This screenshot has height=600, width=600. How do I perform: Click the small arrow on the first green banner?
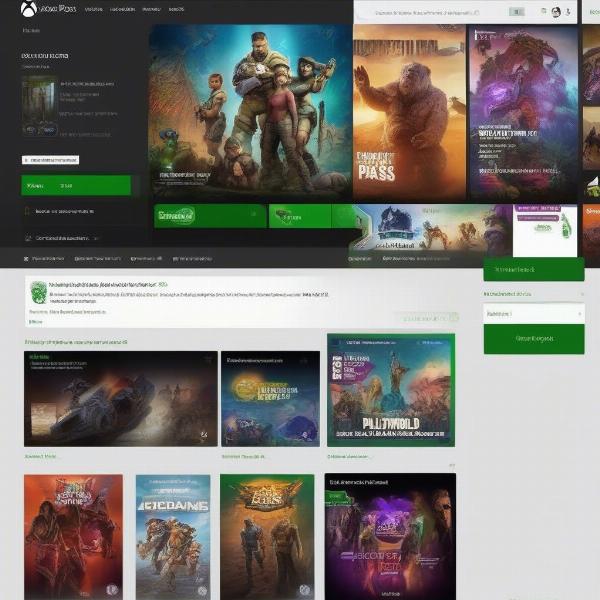[253, 214]
